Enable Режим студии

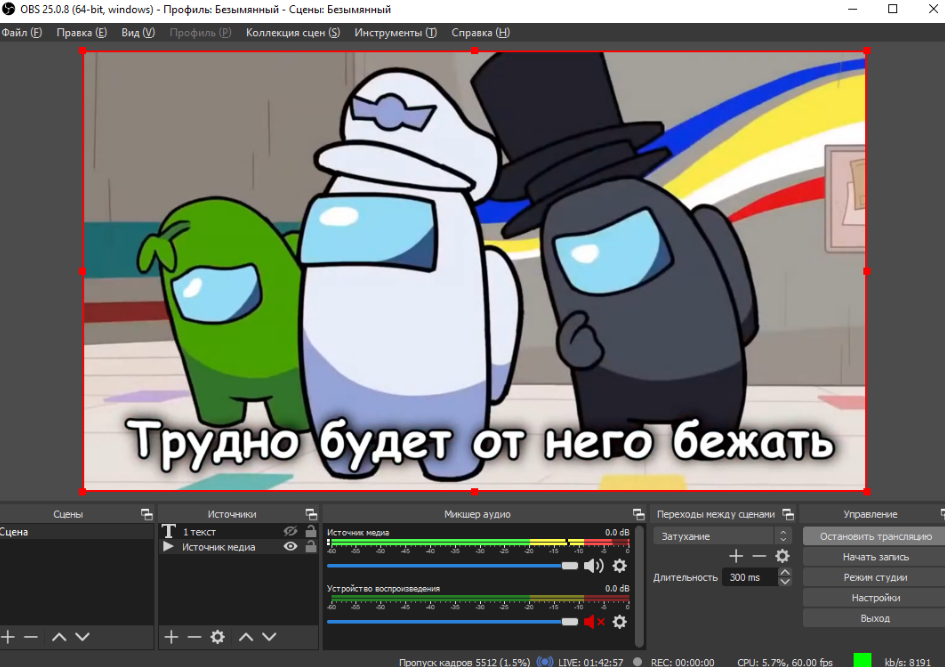(875, 577)
